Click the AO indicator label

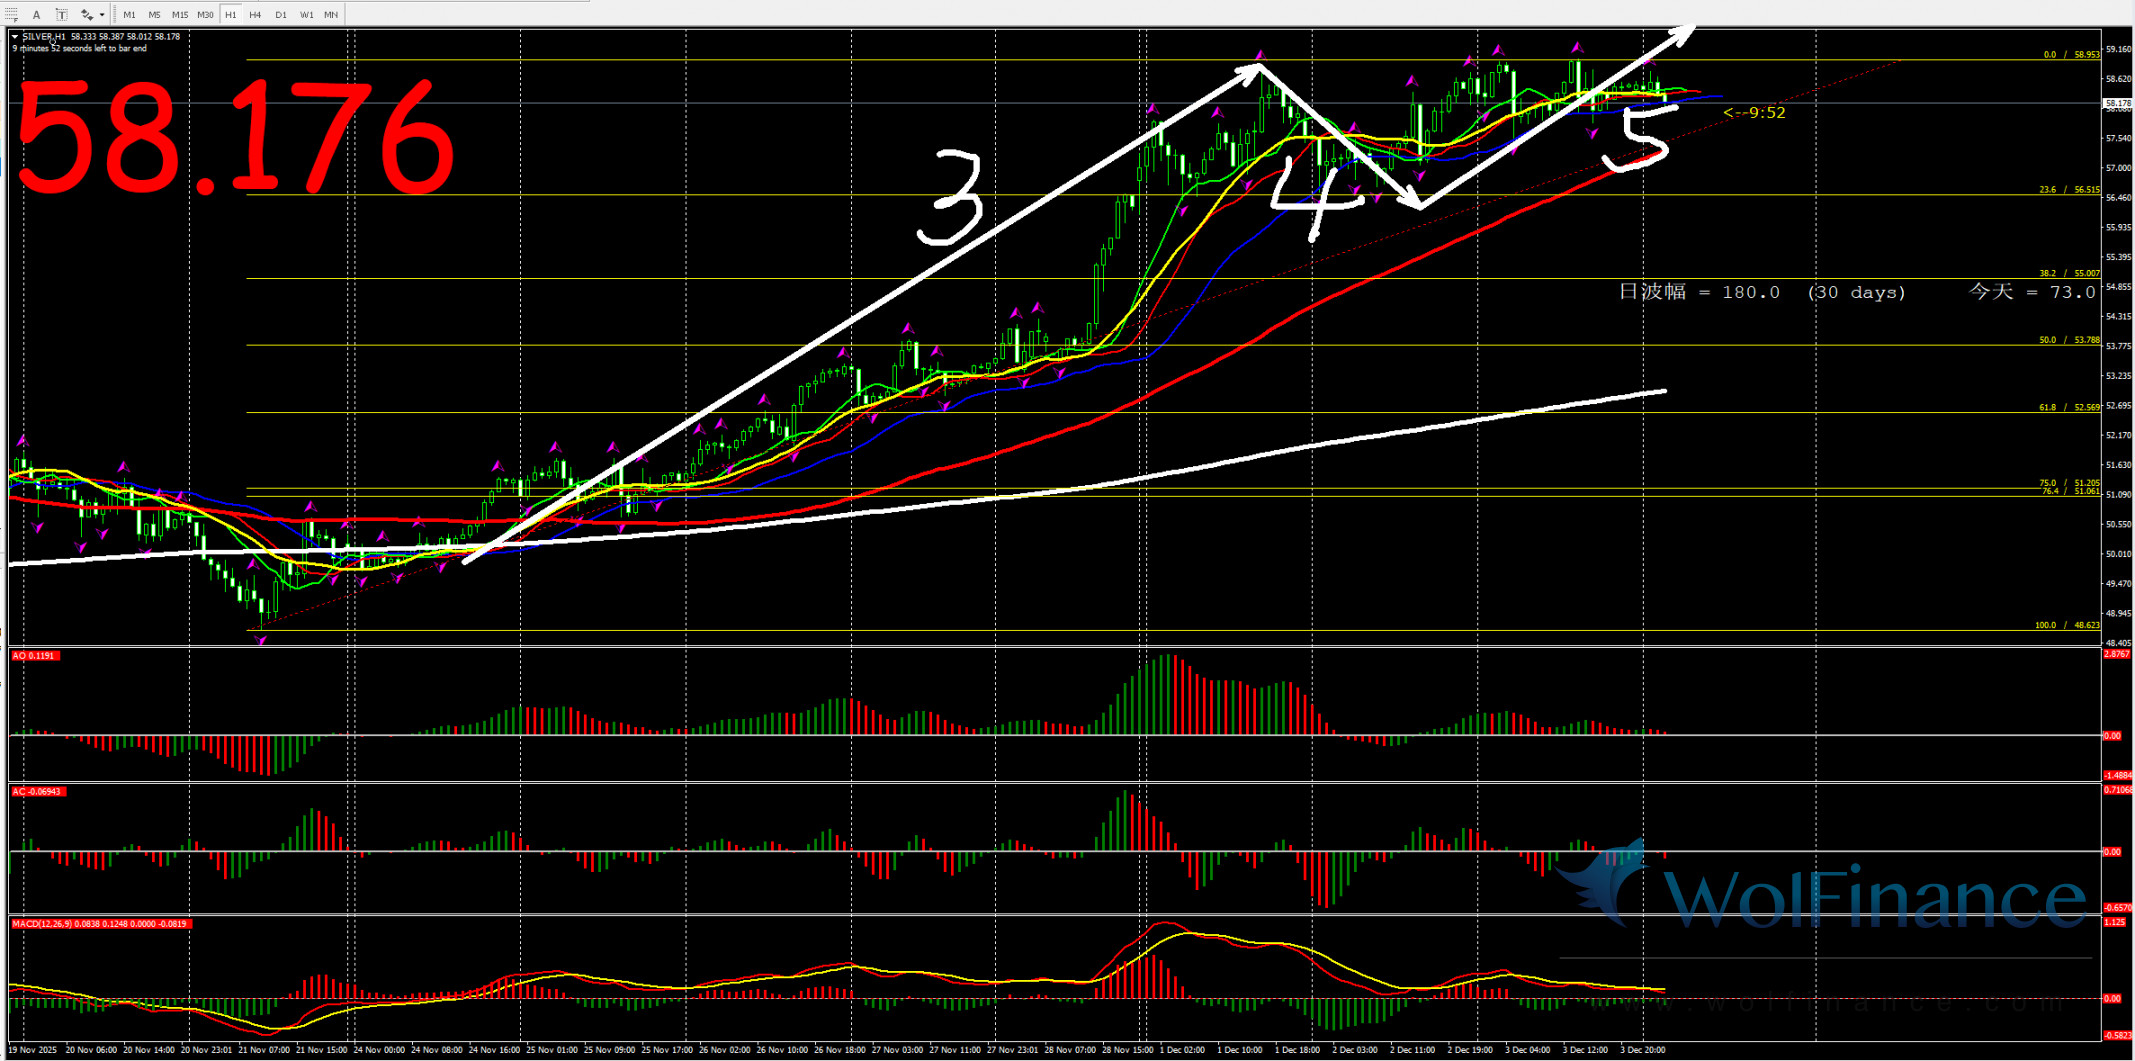34,656
